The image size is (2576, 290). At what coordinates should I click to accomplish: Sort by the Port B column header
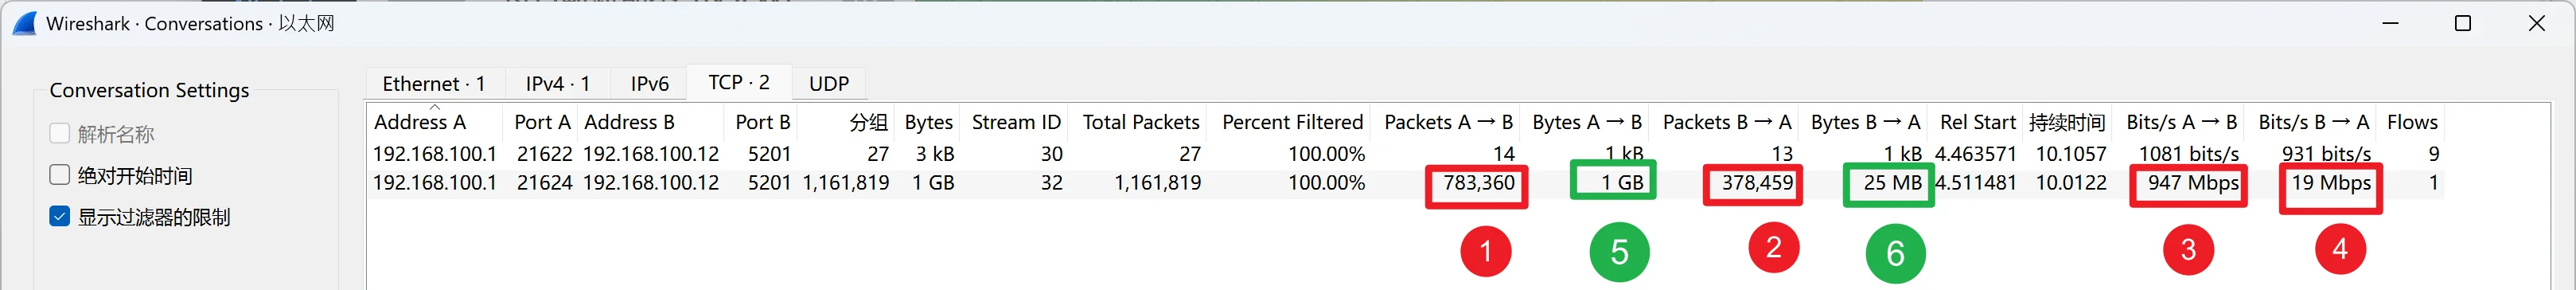(762, 122)
